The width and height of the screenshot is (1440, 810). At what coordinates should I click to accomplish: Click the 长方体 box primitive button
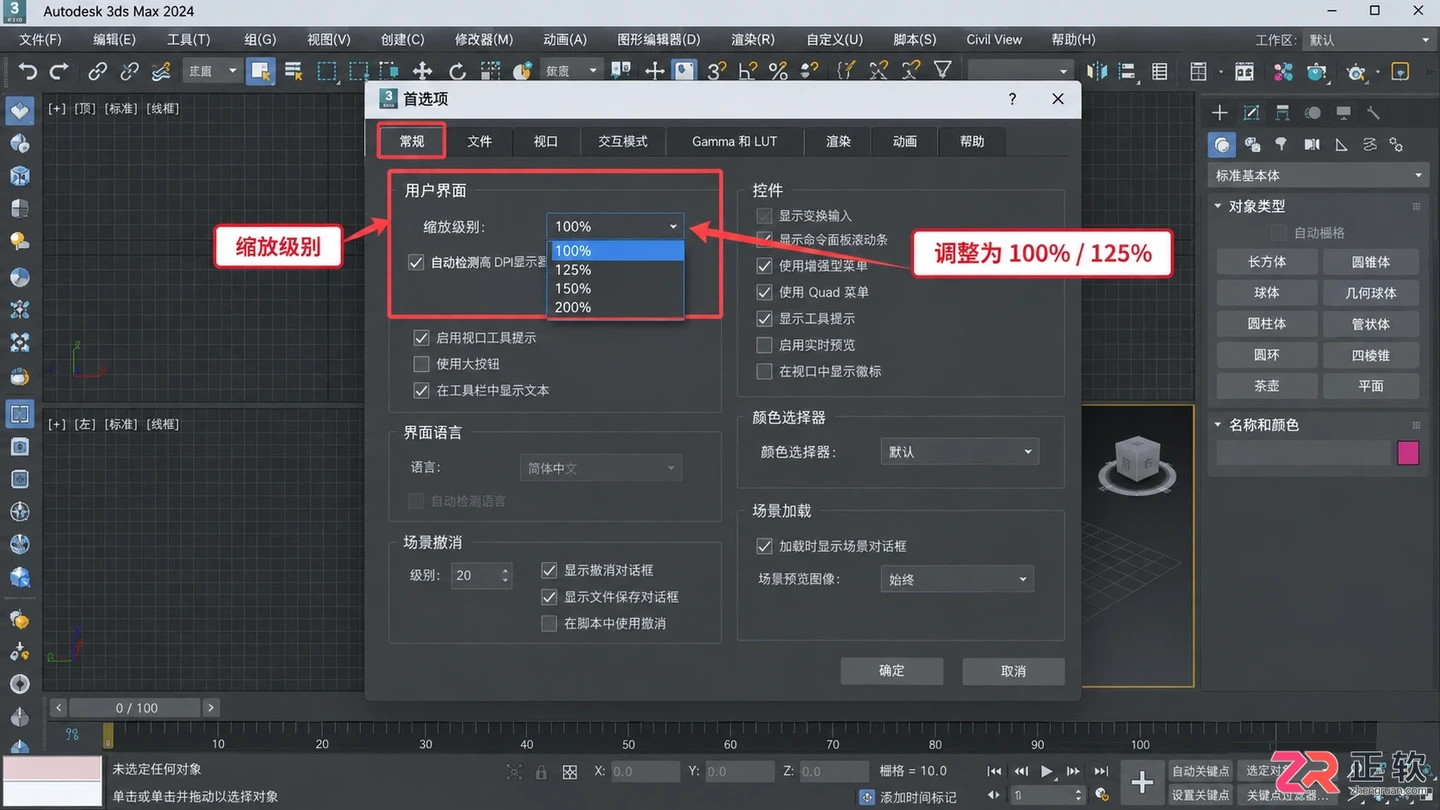(x=1267, y=262)
